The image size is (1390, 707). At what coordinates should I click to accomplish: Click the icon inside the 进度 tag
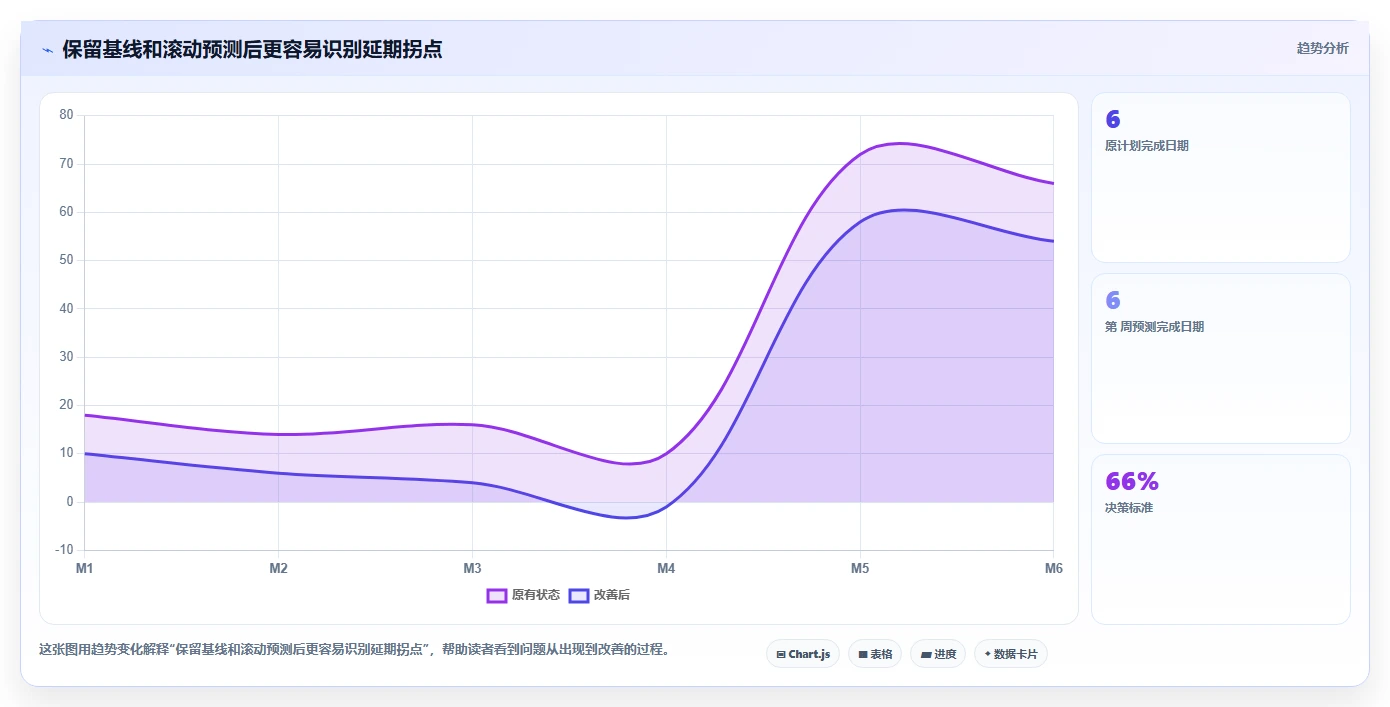[926, 655]
